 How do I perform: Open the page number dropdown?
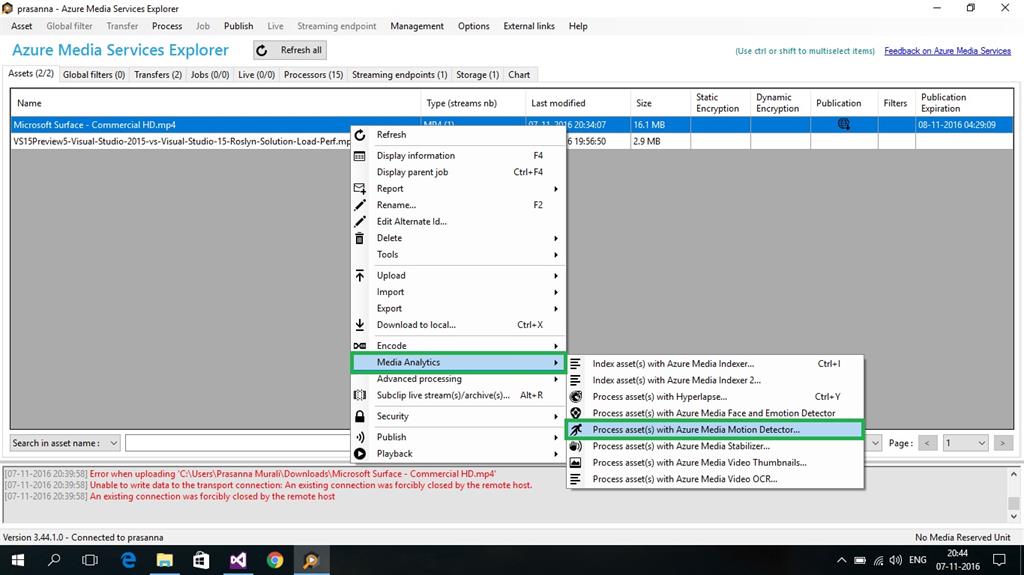coord(966,443)
